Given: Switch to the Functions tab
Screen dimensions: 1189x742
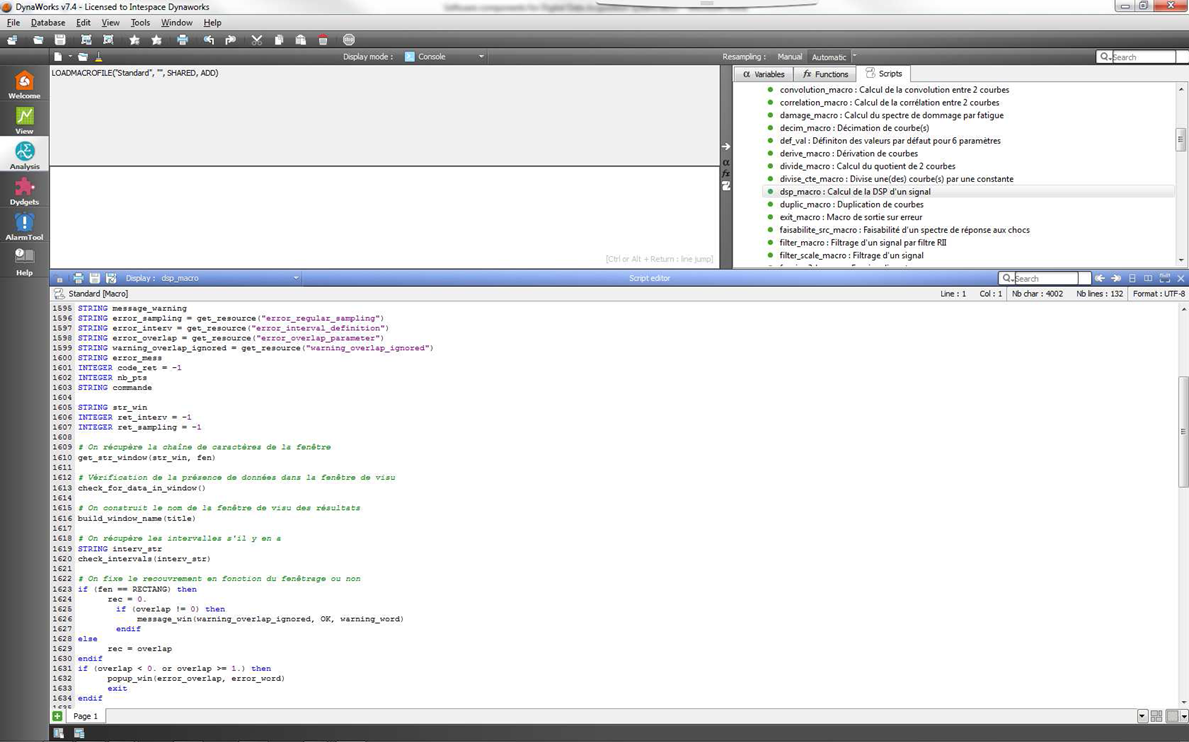Looking at the screenshot, I should pyautogui.click(x=825, y=74).
